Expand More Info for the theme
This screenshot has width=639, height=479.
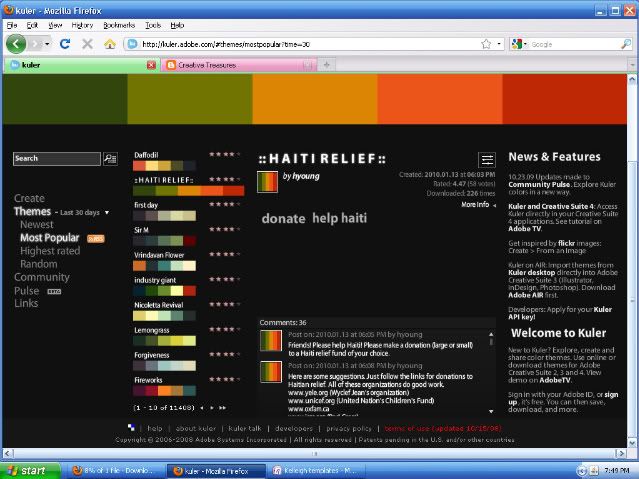tap(478, 205)
